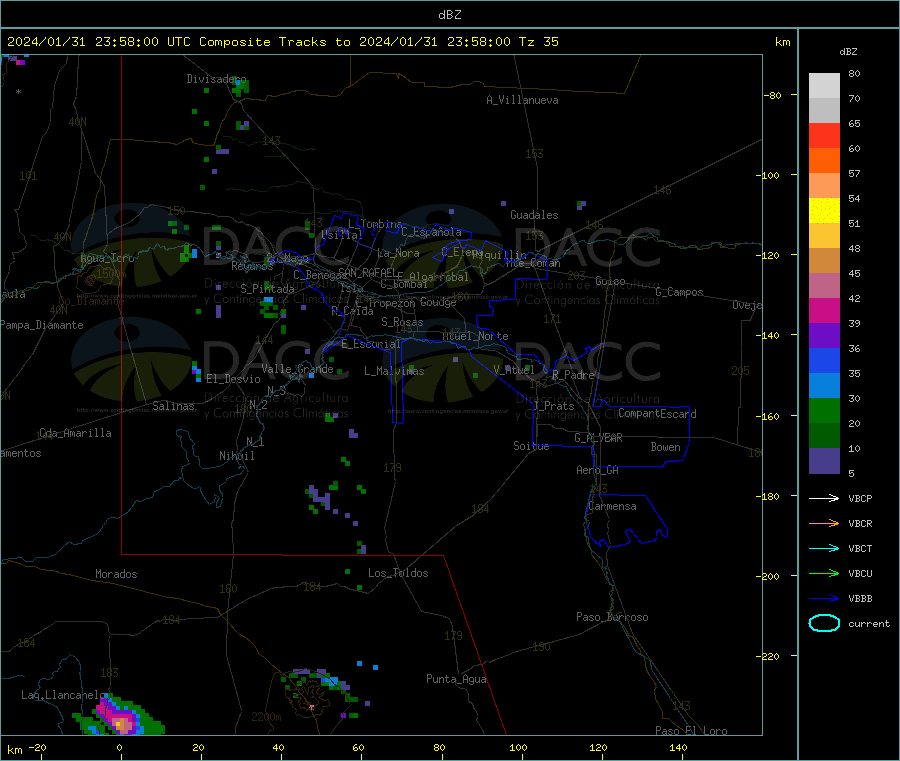
Task: Click the Lag.Llancanelo map label
Action: (x=64, y=695)
